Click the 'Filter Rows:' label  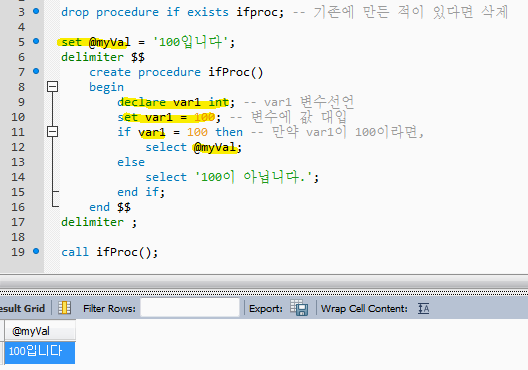pos(109,308)
